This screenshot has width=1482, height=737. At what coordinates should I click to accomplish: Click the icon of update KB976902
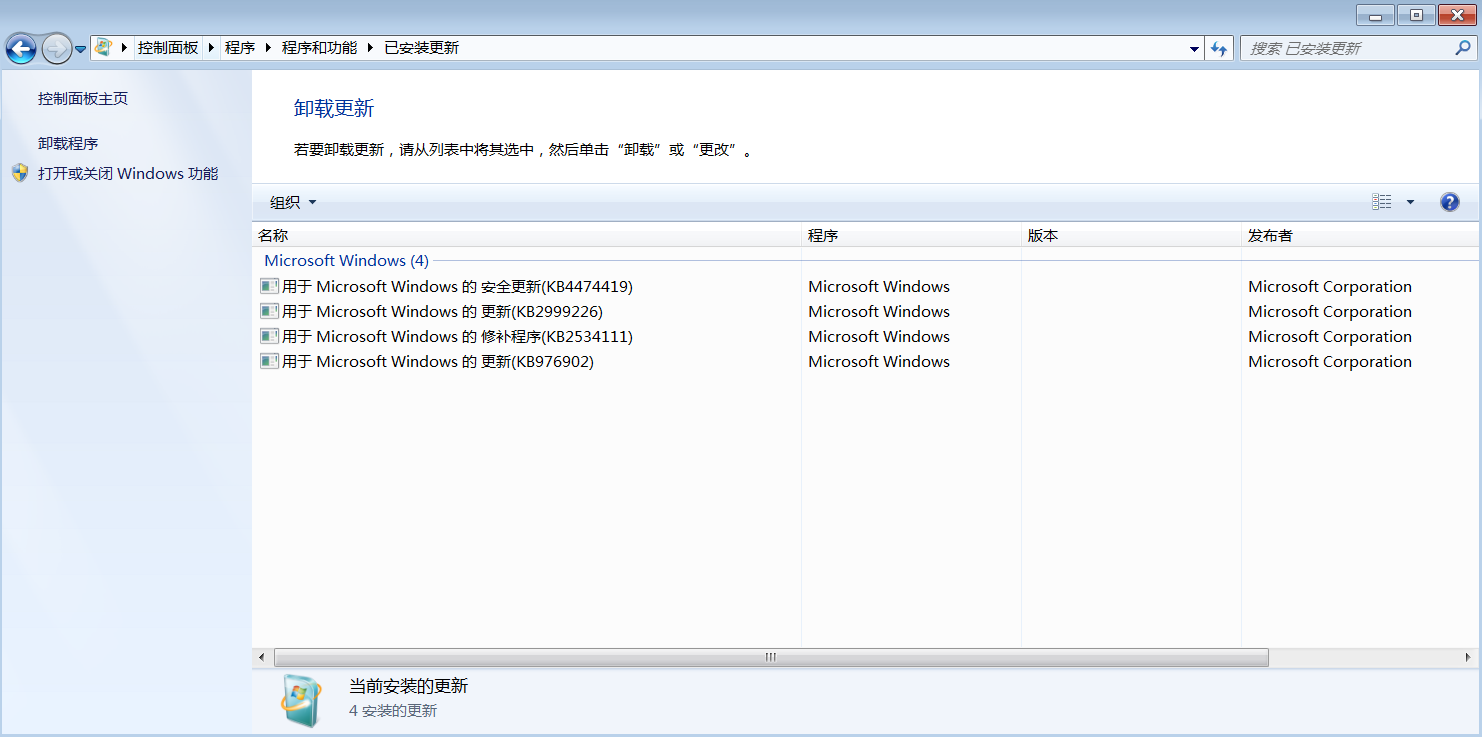coord(269,361)
